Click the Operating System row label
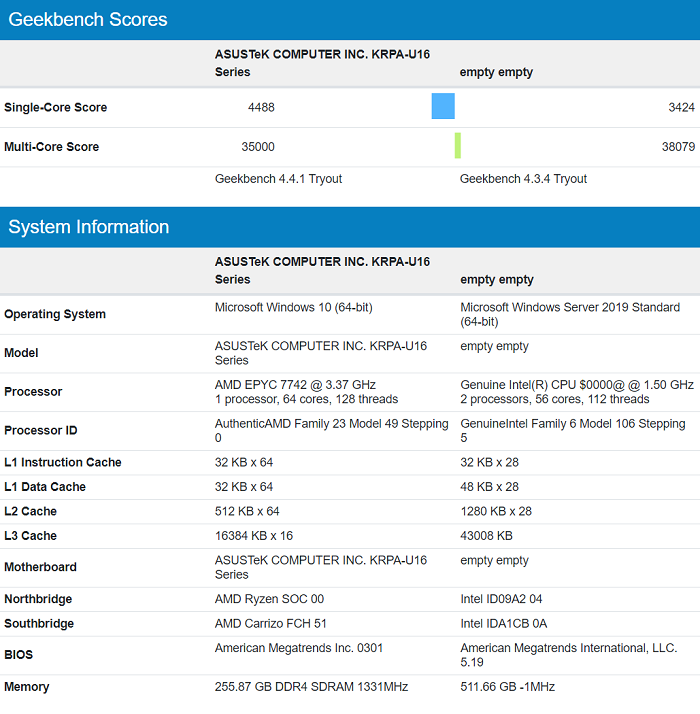 (x=55, y=314)
